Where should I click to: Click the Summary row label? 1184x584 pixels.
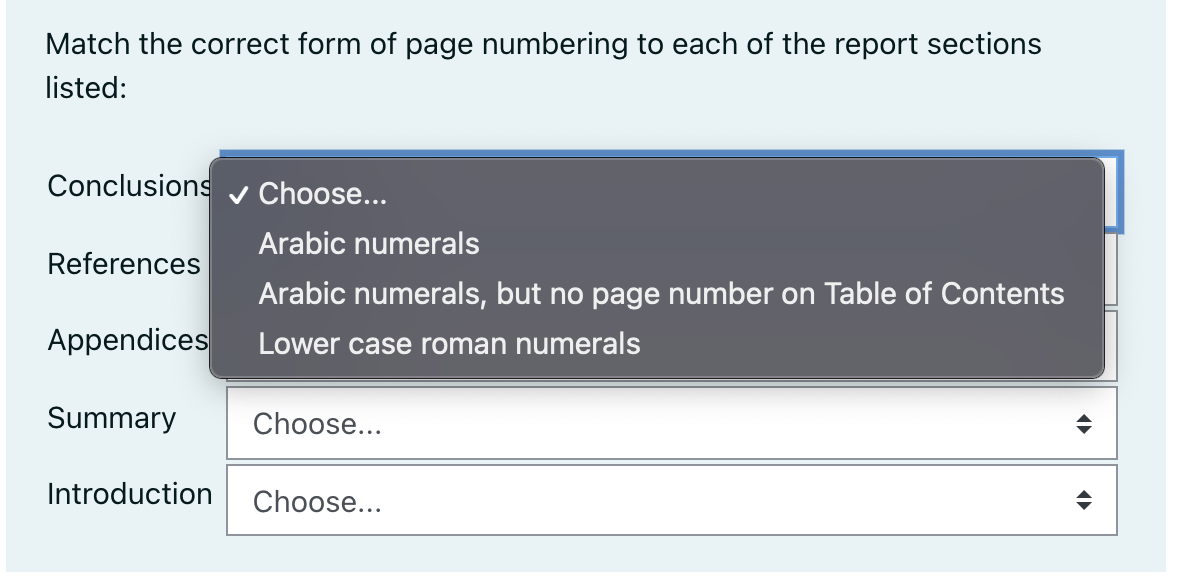(112, 418)
